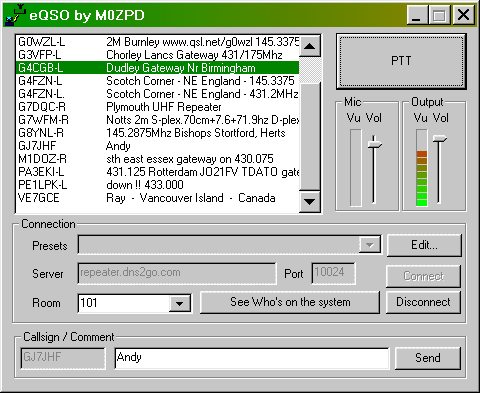
Task: Select PA3EKI-L Rotterdam row
Action: [x=157, y=172]
